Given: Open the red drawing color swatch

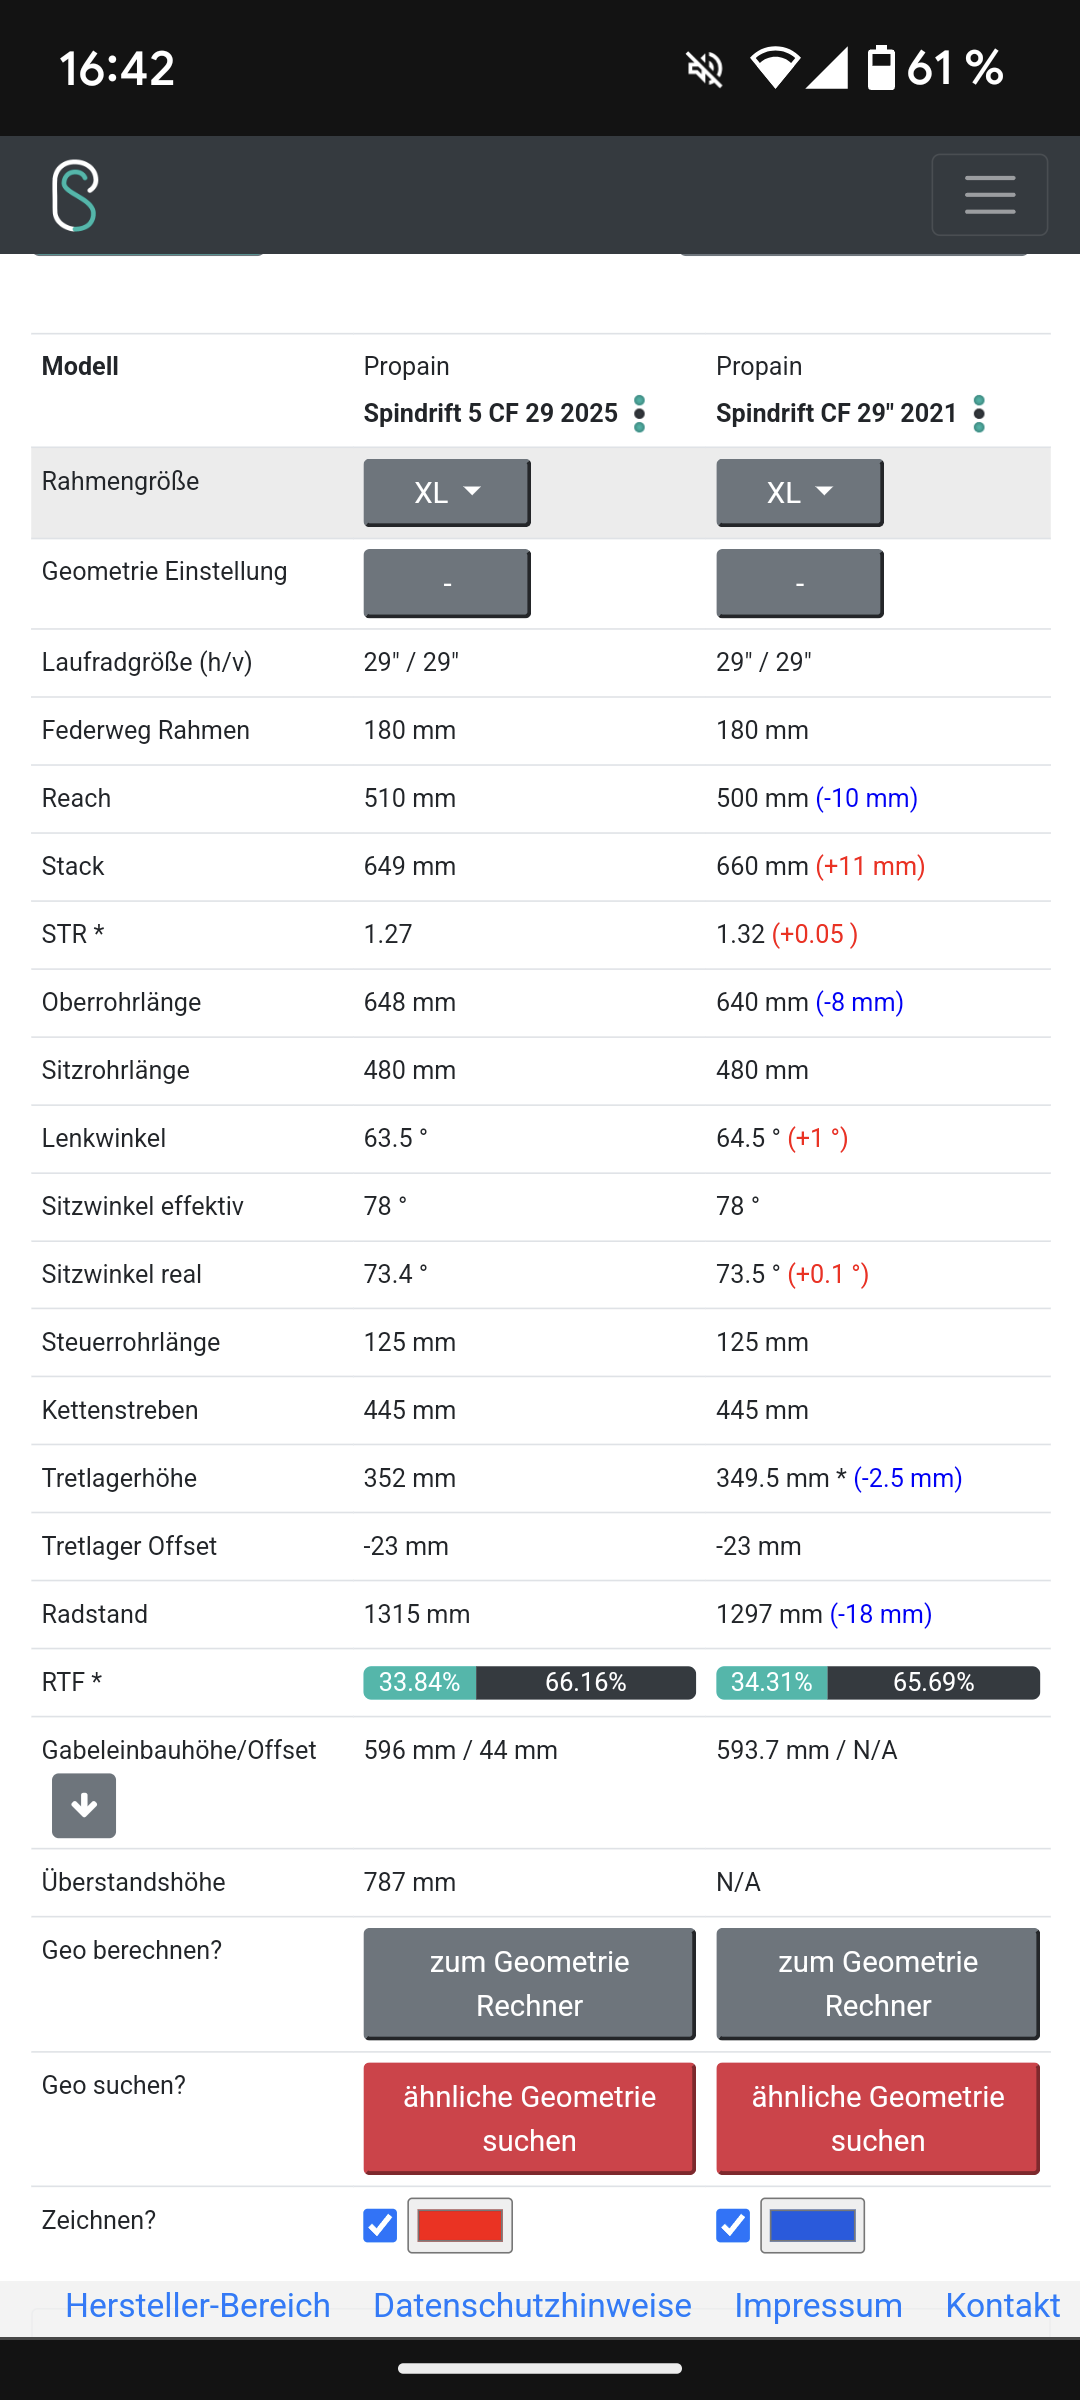Looking at the screenshot, I should [460, 2226].
